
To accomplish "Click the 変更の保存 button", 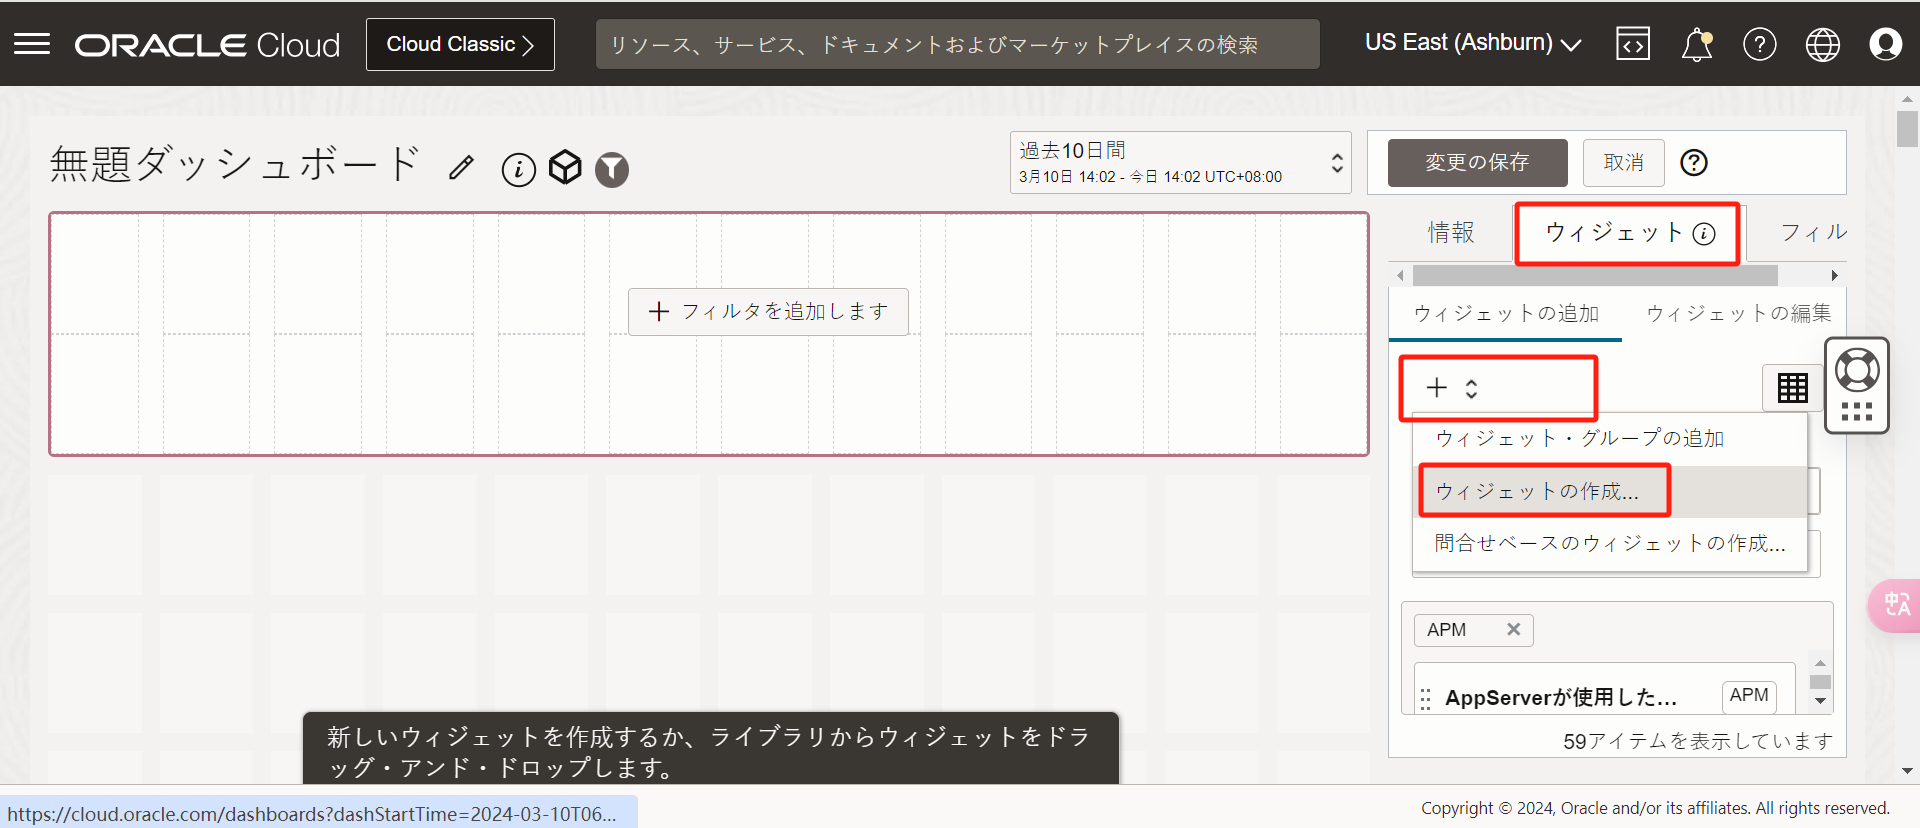I will pos(1477,162).
